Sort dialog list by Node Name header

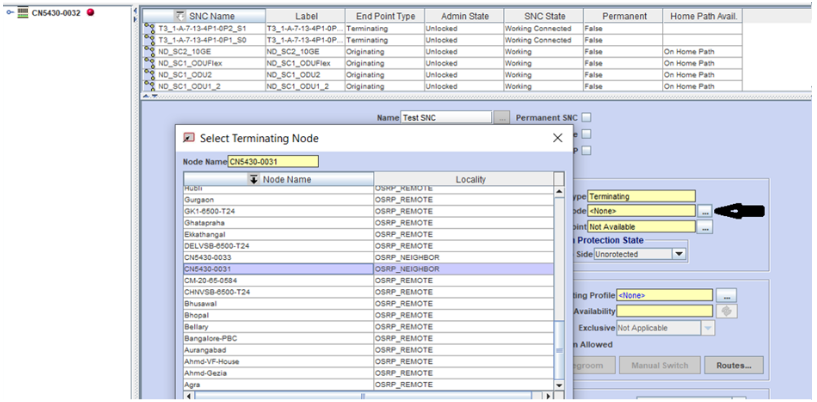pos(278,179)
